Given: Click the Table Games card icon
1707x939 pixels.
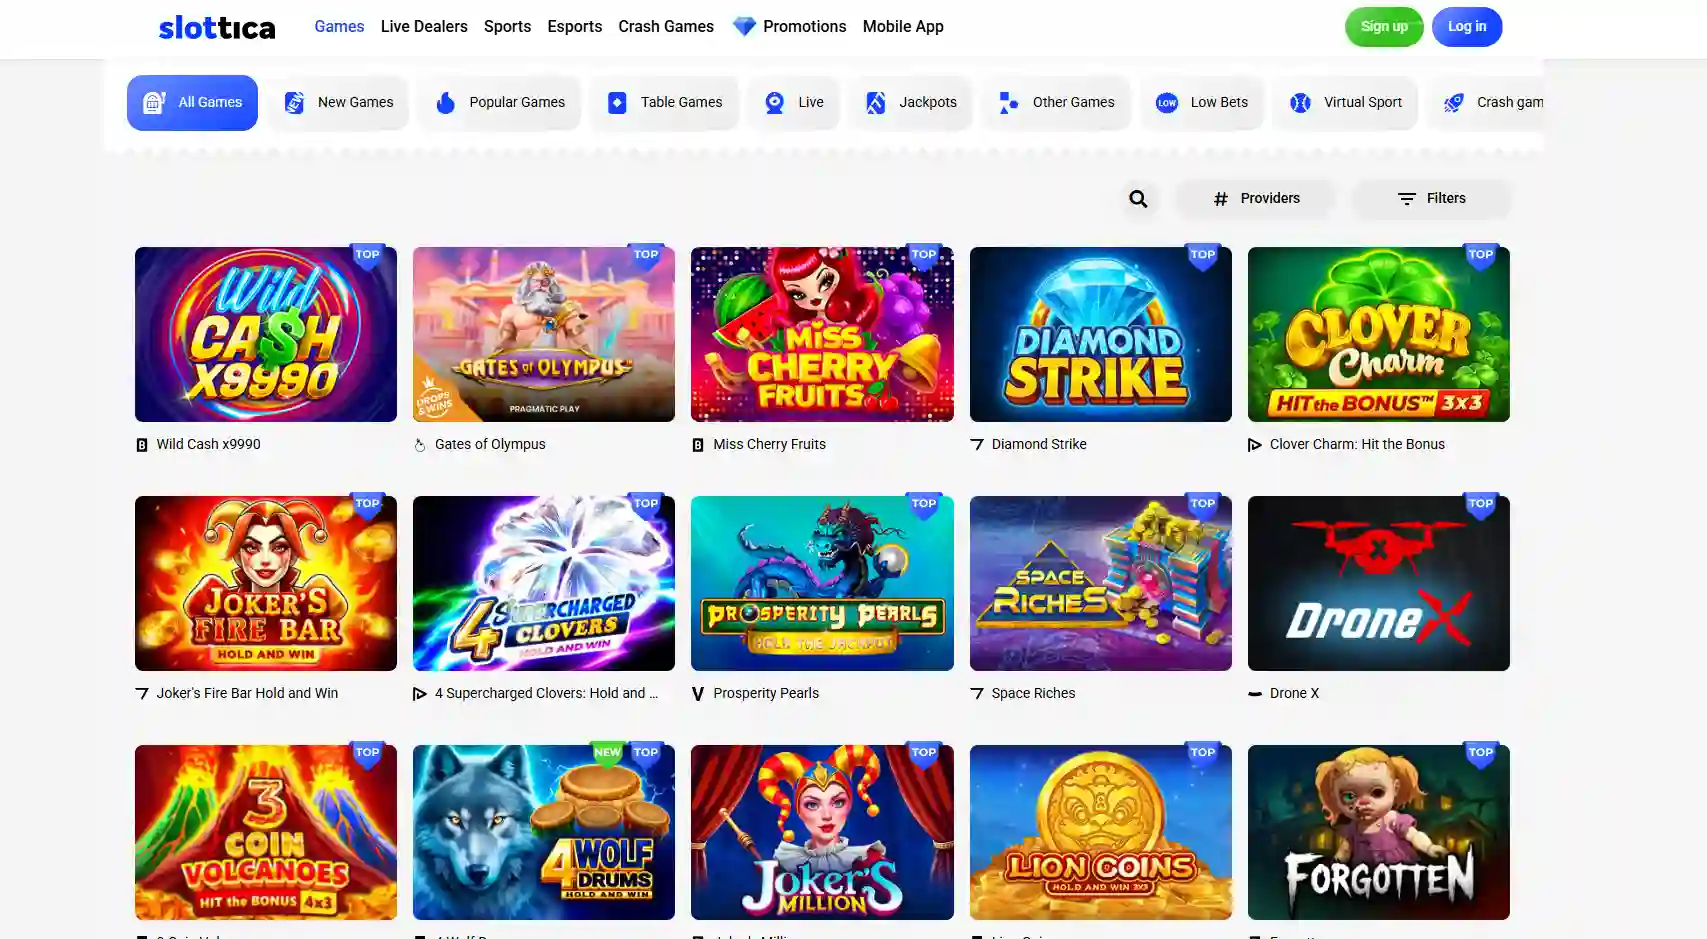Looking at the screenshot, I should point(617,102).
